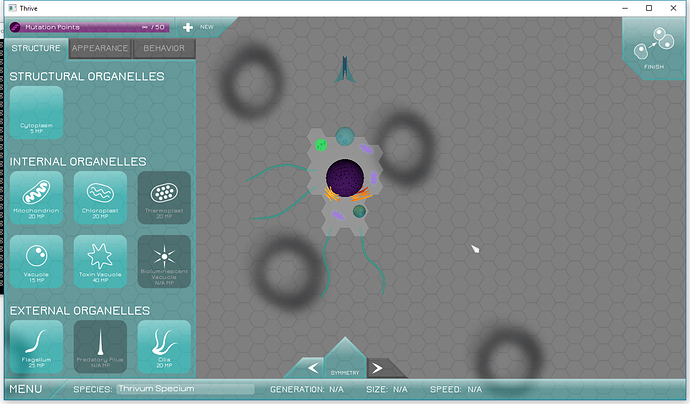Switch to the Appearance tab
690x404 pixels.
tap(100, 48)
